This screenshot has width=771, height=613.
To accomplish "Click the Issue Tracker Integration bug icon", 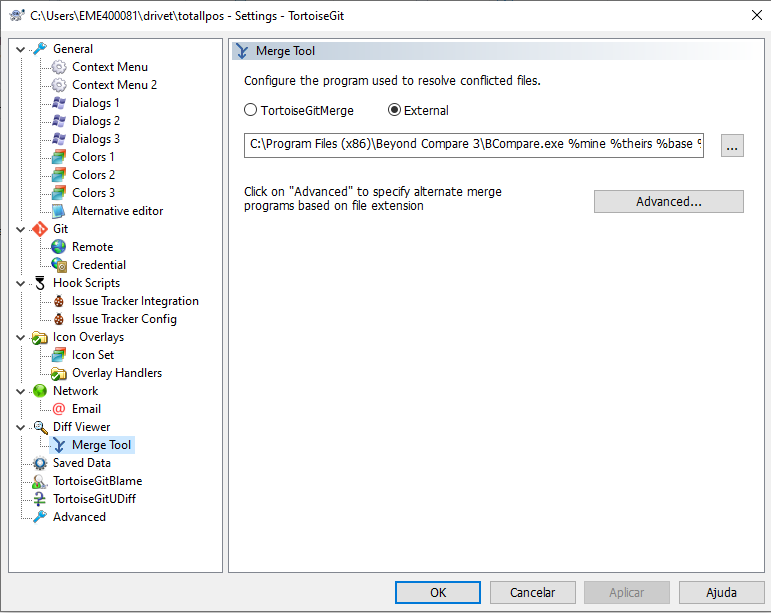I will (59, 301).
